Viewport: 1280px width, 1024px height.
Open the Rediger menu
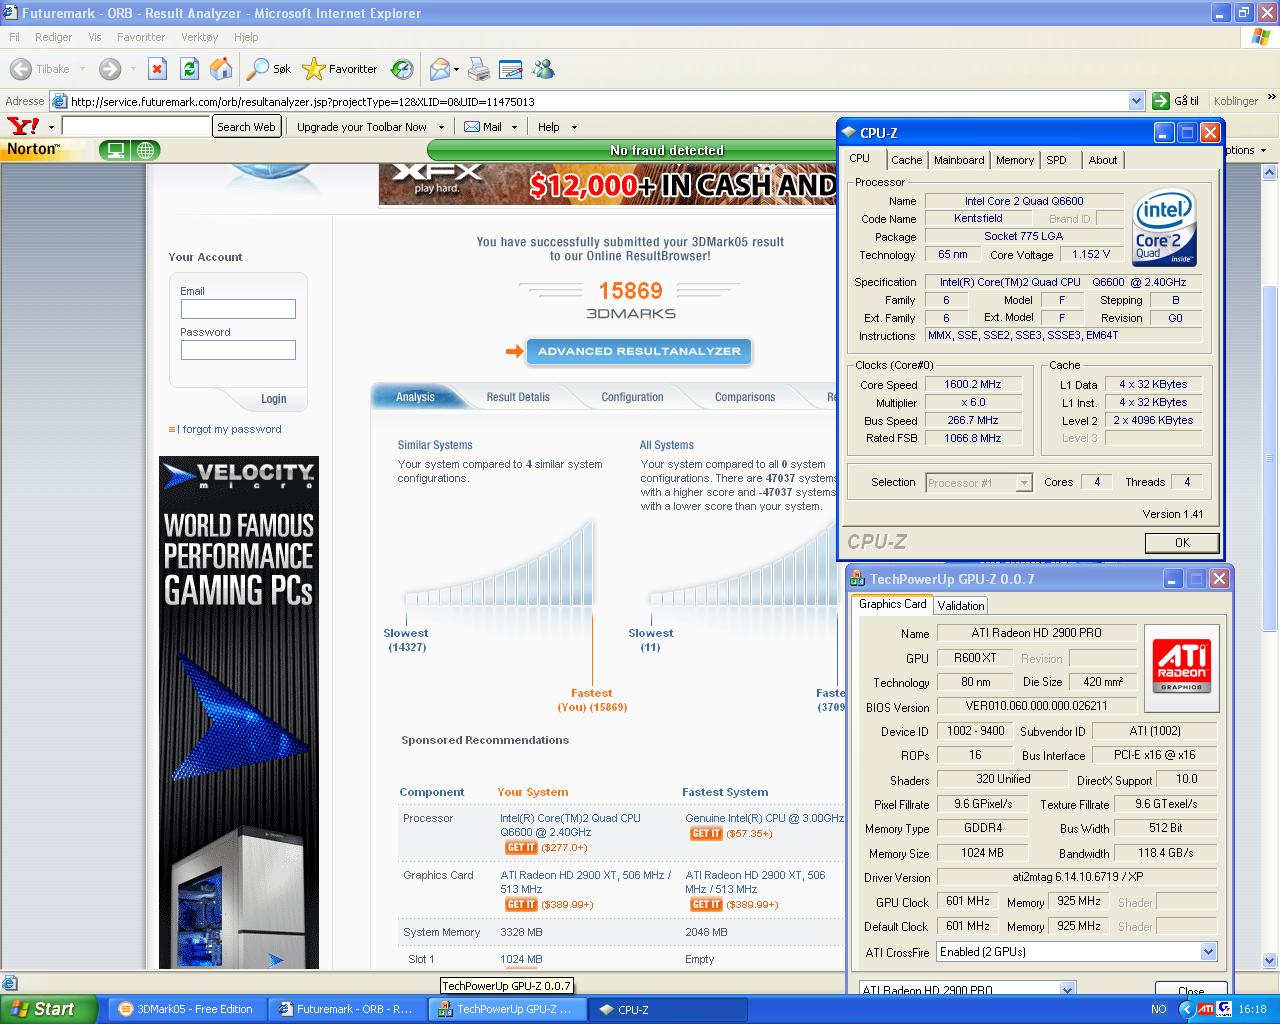click(53, 37)
